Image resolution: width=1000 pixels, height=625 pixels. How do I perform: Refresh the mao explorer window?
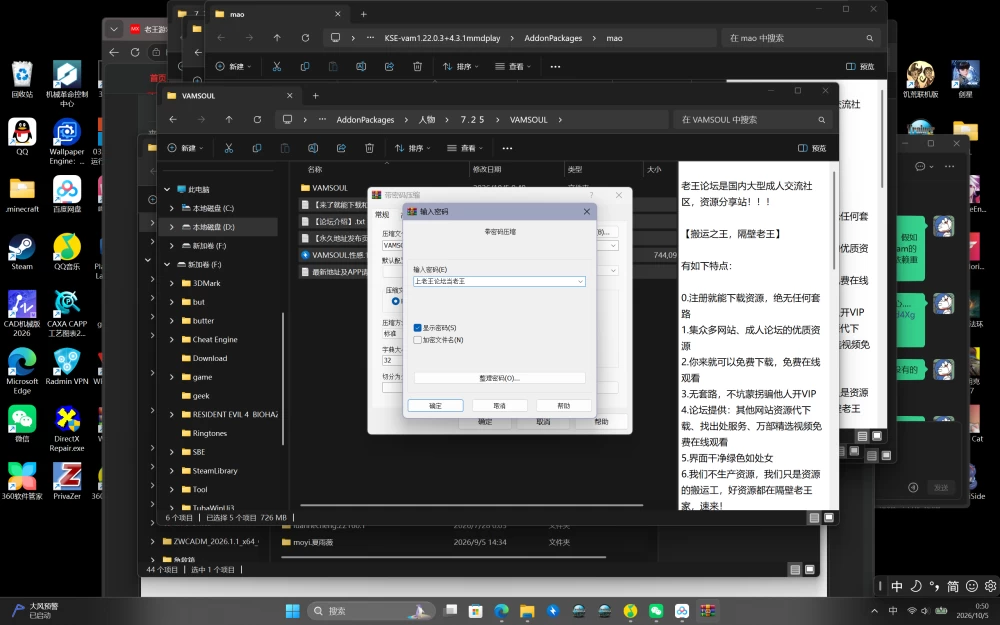305,38
